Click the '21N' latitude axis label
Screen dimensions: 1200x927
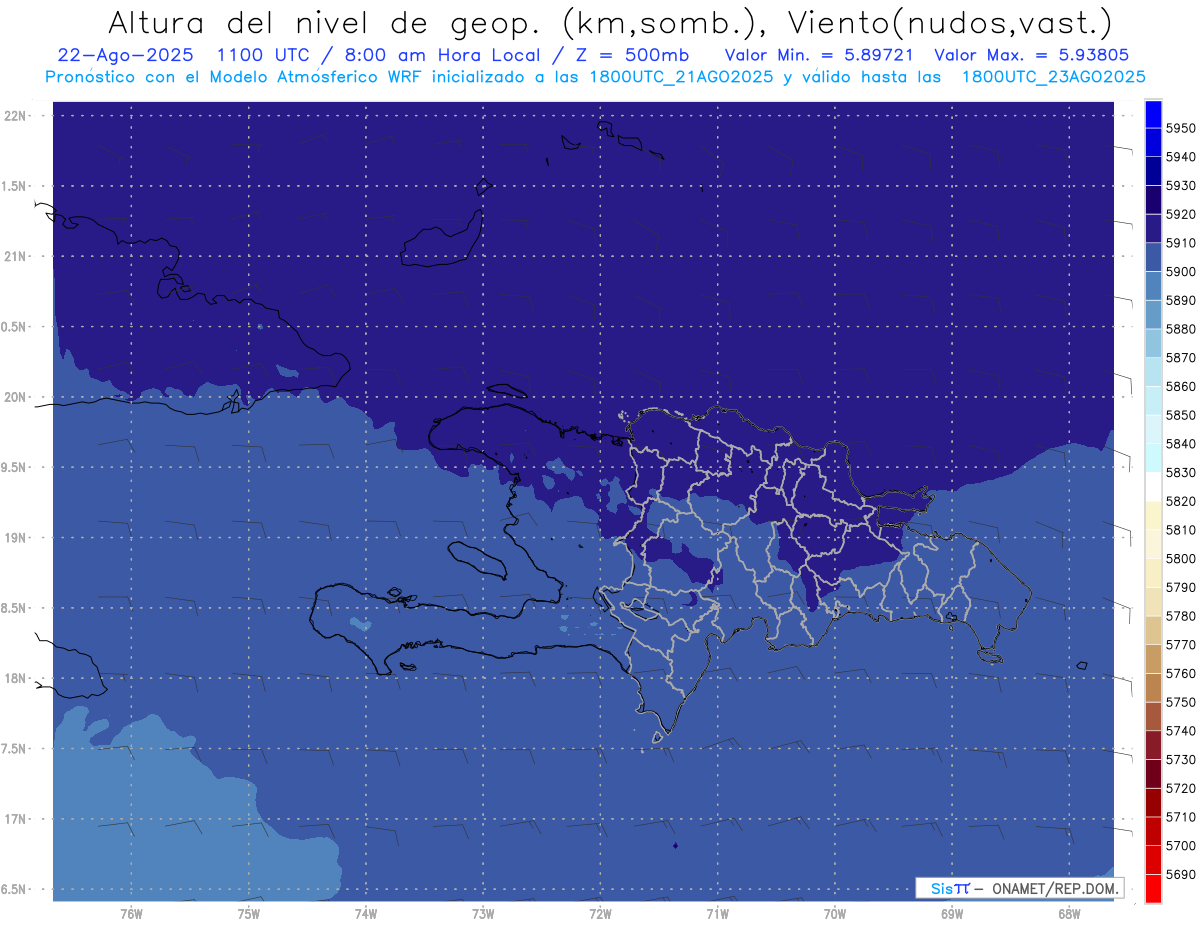(15, 256)
